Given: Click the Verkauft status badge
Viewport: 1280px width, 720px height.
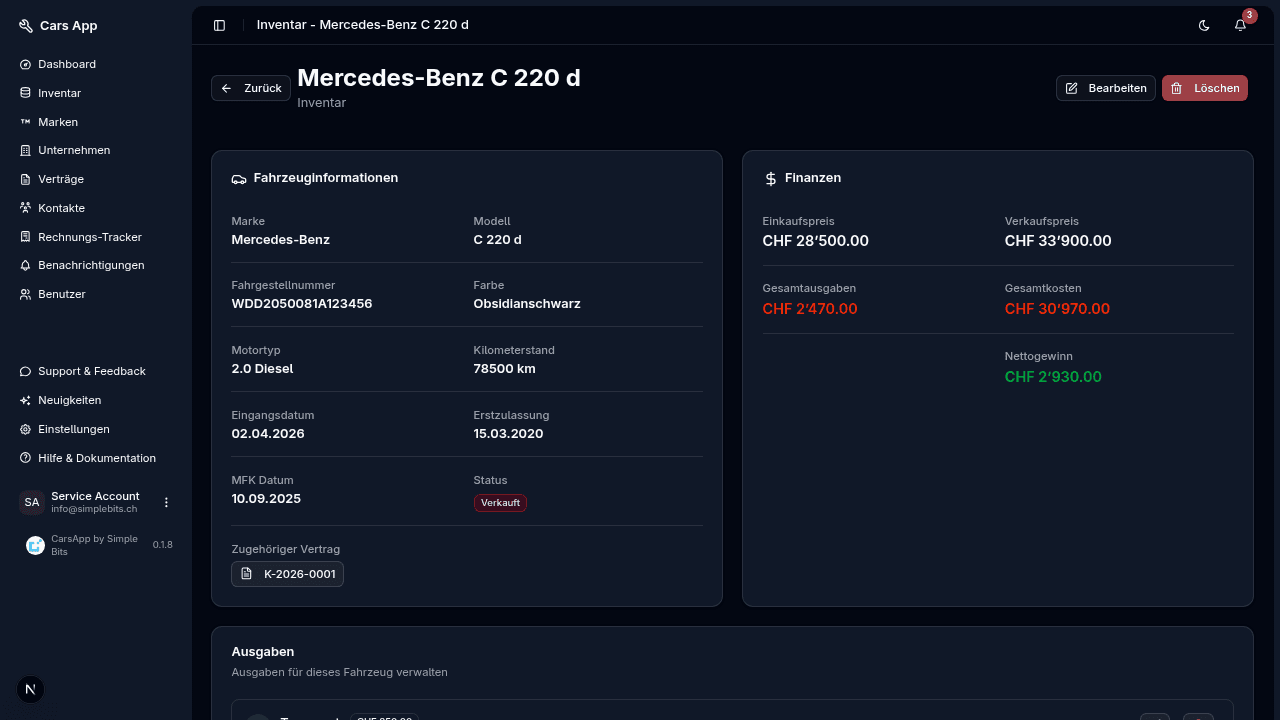Looking at the screenshot, I should pos(500,503).
